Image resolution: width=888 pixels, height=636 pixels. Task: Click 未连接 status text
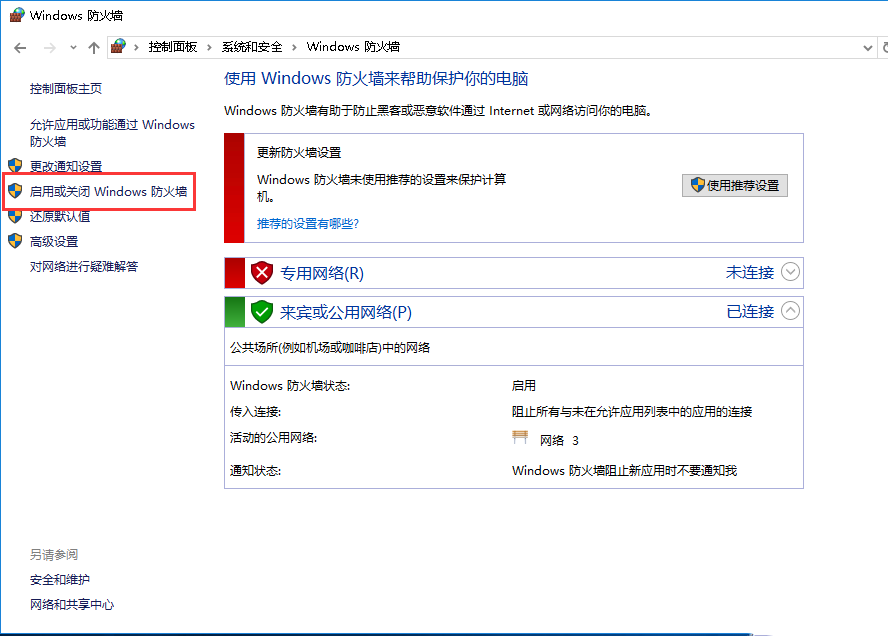point(750,272)
